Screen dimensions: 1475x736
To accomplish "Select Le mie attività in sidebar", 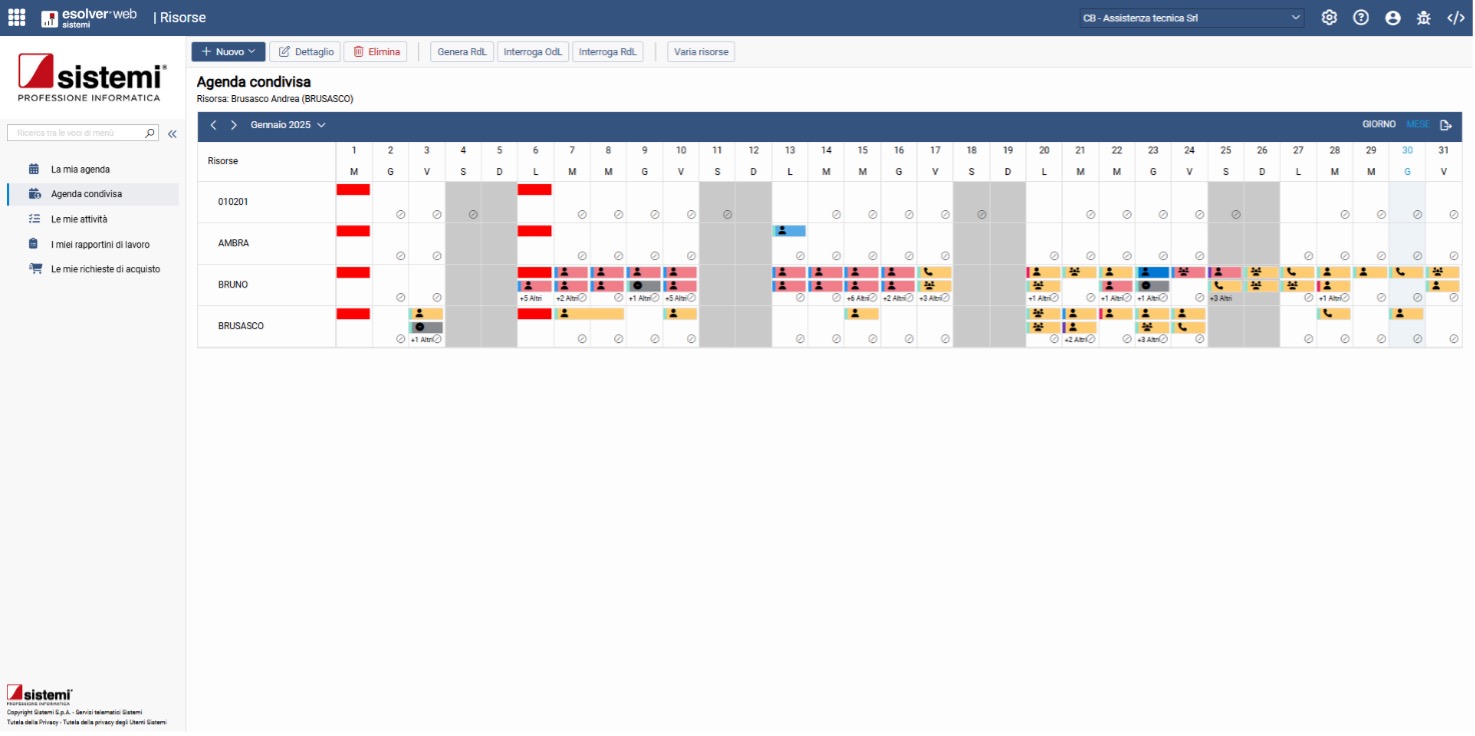I will (79, 219).
